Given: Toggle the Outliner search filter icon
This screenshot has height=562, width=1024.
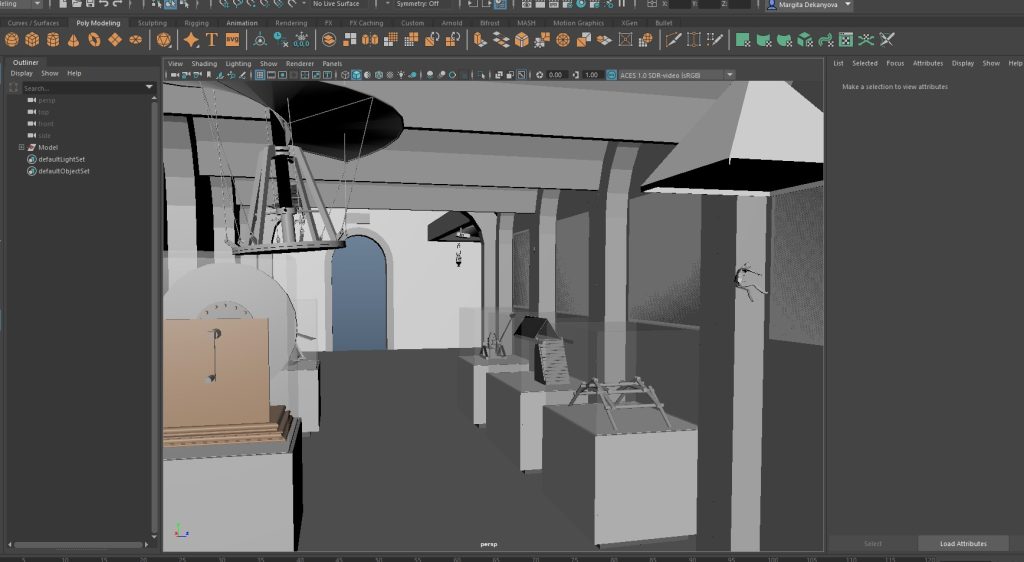Looking at the screenshot, I should click(x=14, y=87).
